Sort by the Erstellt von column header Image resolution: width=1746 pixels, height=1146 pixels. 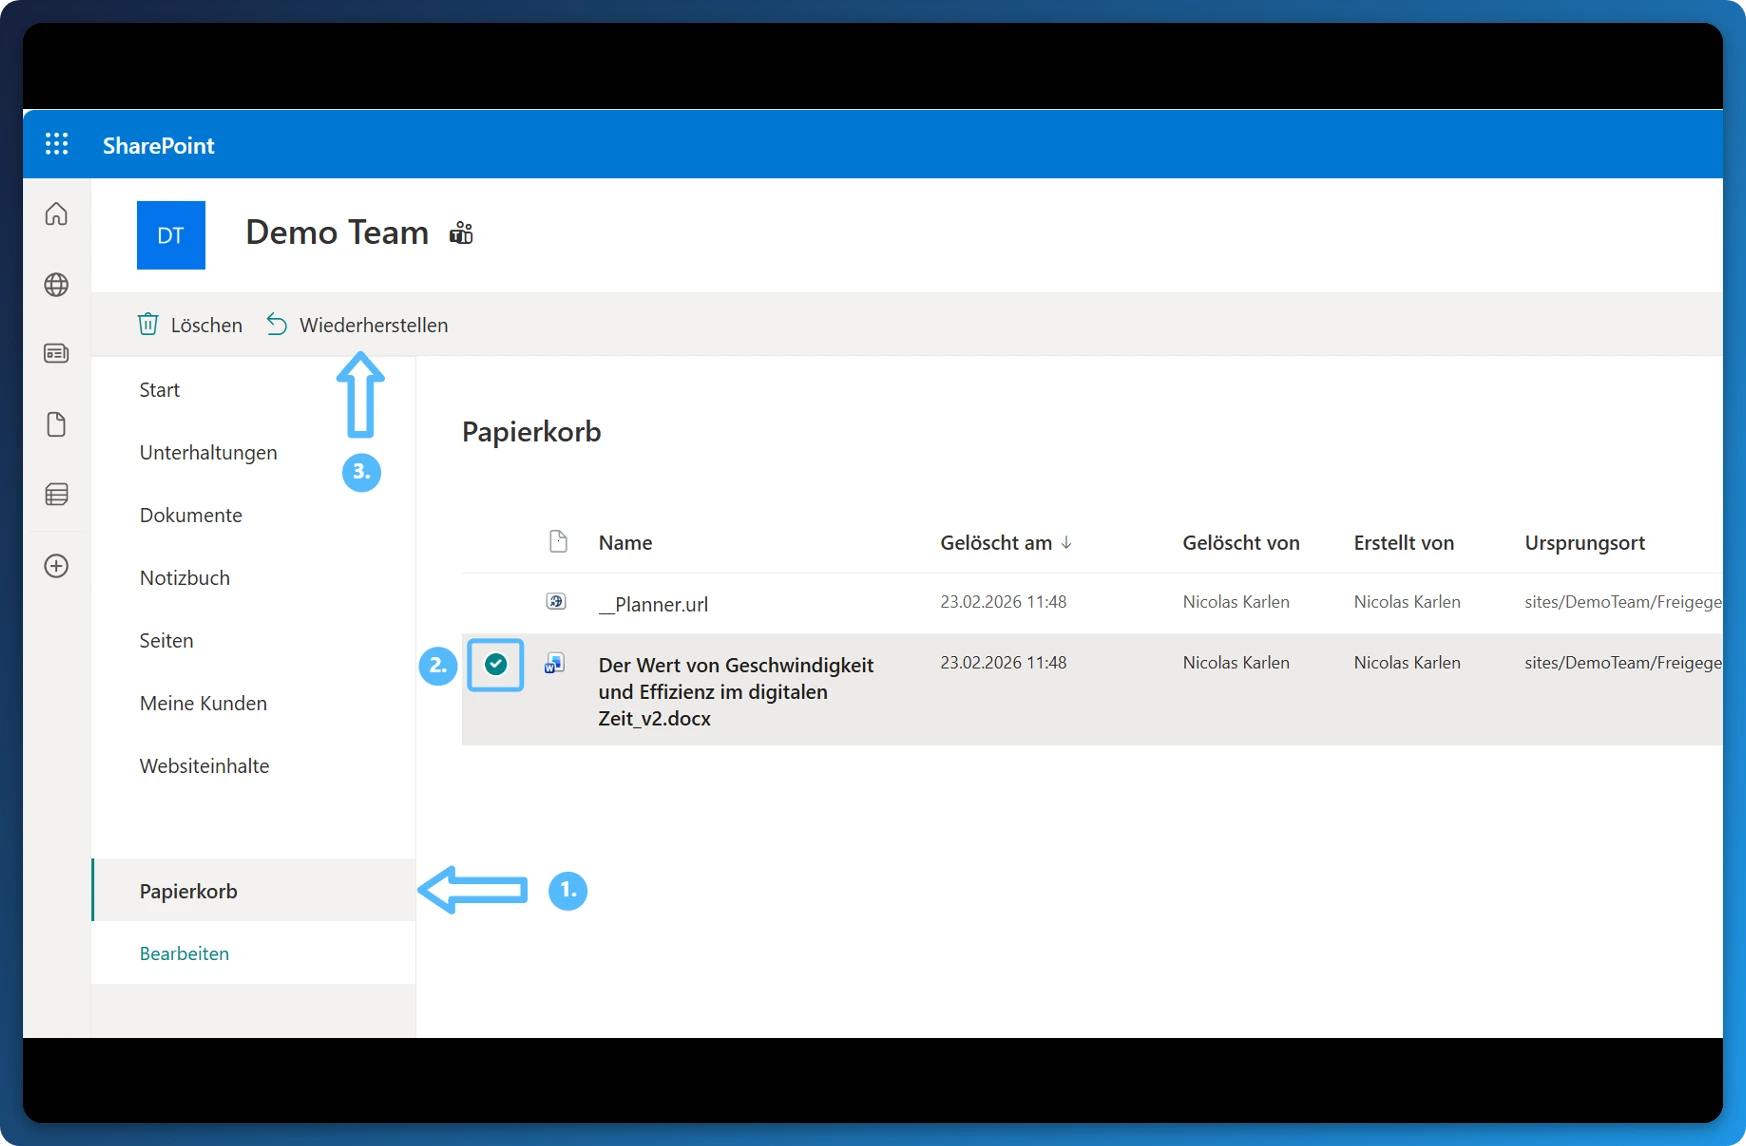(1404, 543)
